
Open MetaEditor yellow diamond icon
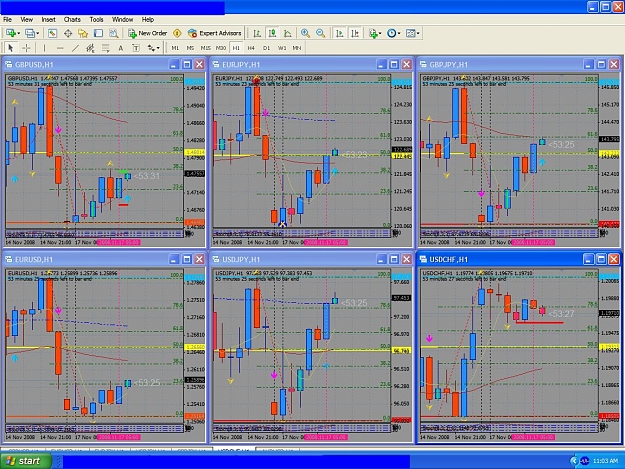pyautogui.click(x=177, y=33)
